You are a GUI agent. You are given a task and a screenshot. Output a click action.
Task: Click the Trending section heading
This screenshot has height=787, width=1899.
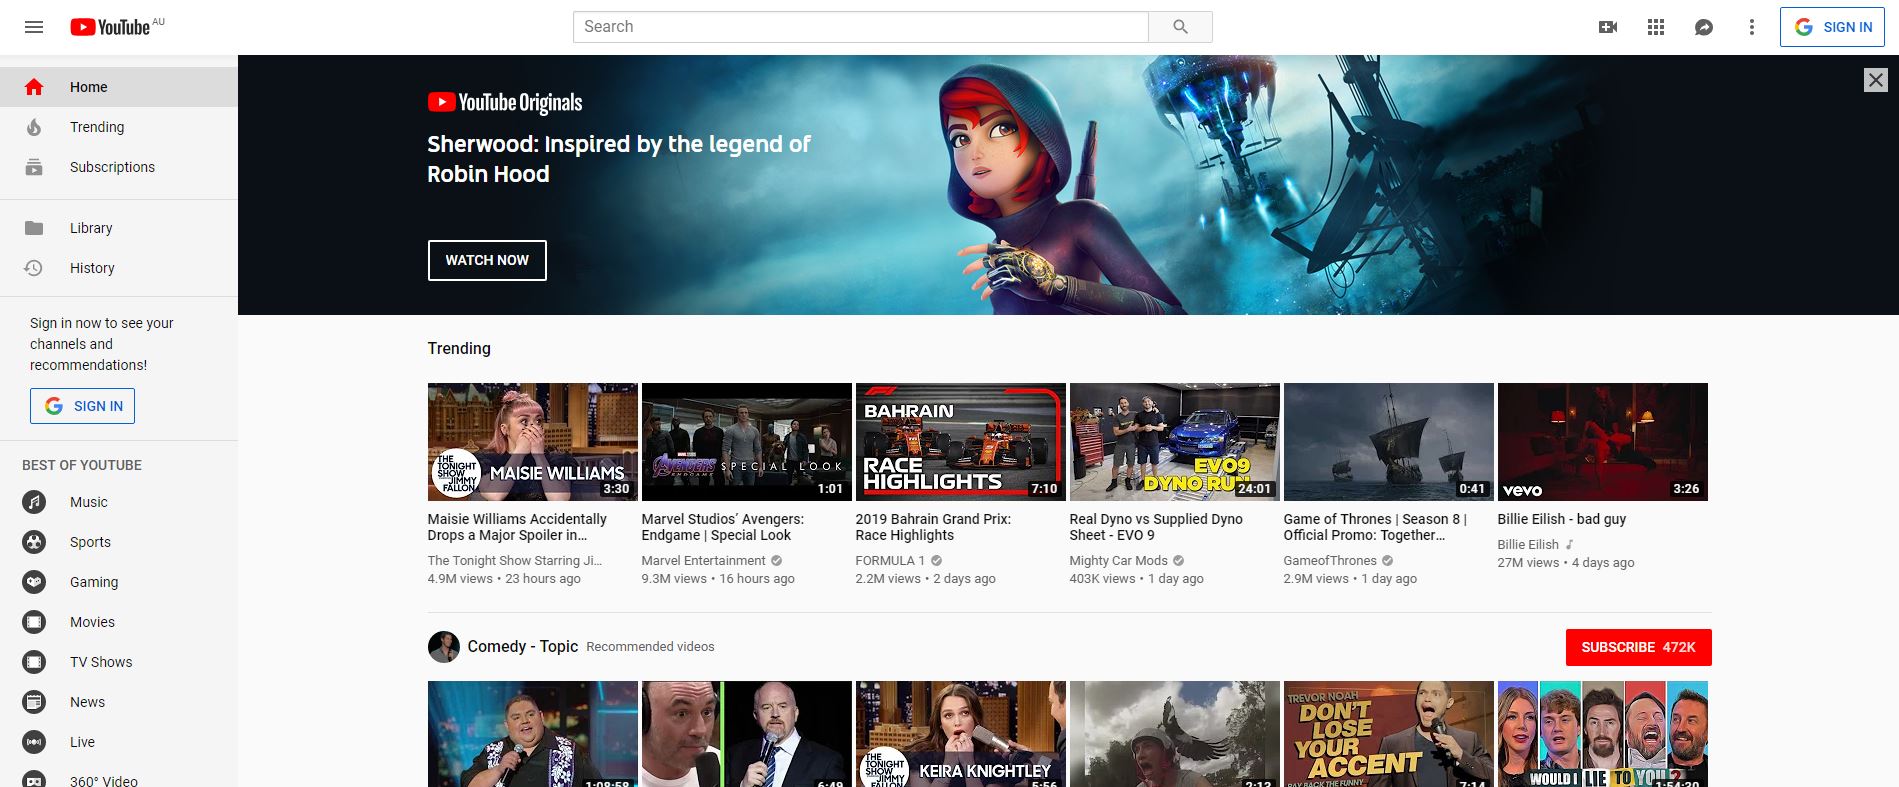click(459, 348)
